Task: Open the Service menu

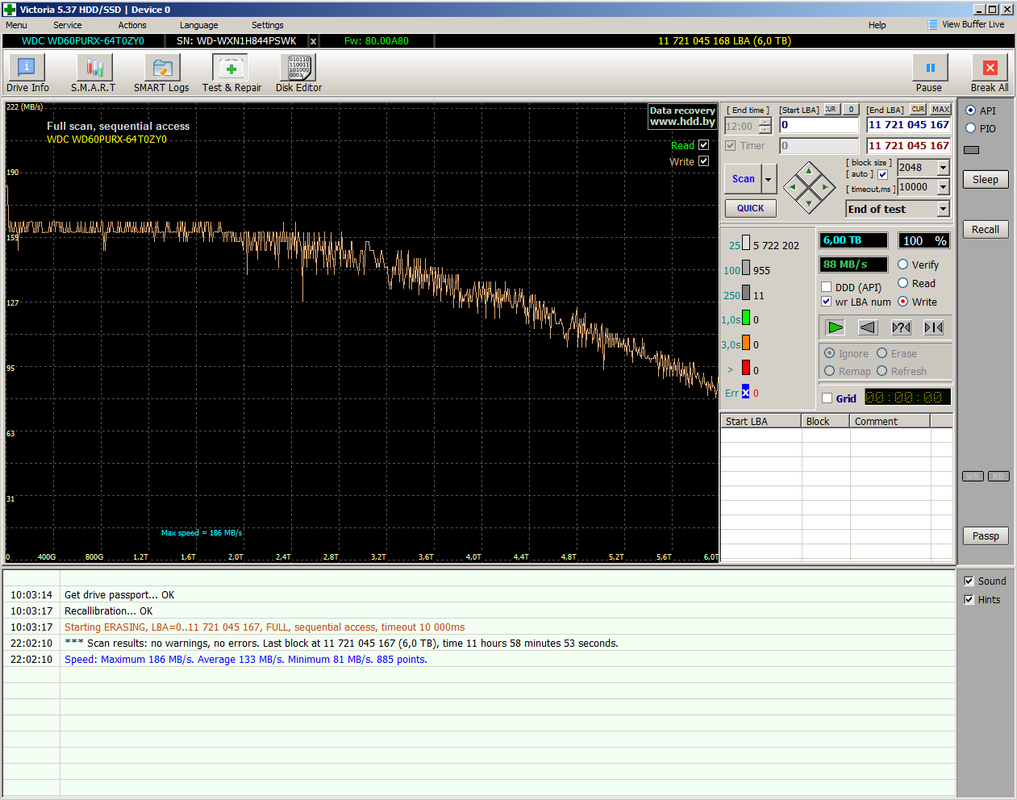Action: click(68, 25)
